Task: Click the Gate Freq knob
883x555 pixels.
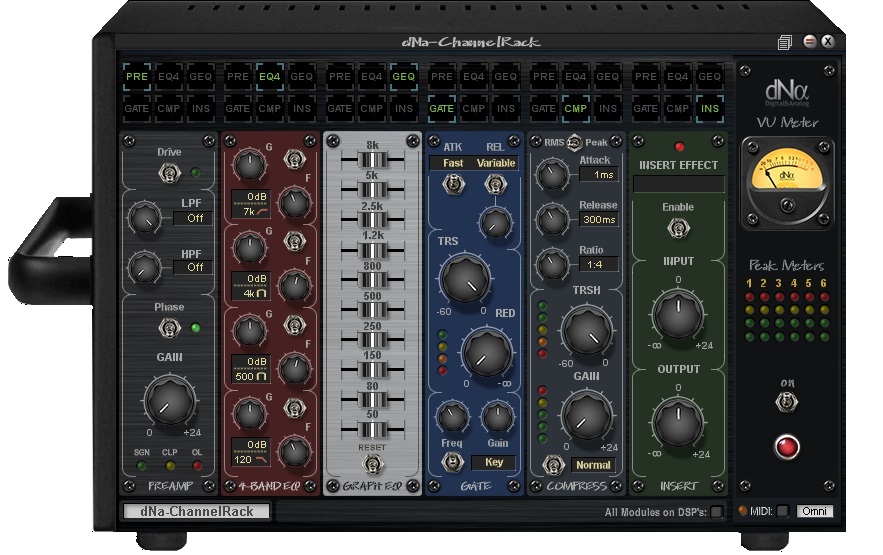Action: 452,418
